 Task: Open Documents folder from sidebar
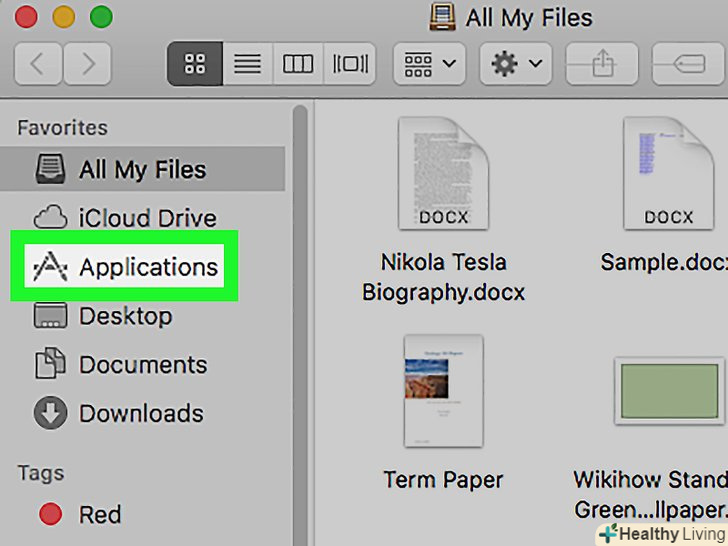click(x=143, y=365)
